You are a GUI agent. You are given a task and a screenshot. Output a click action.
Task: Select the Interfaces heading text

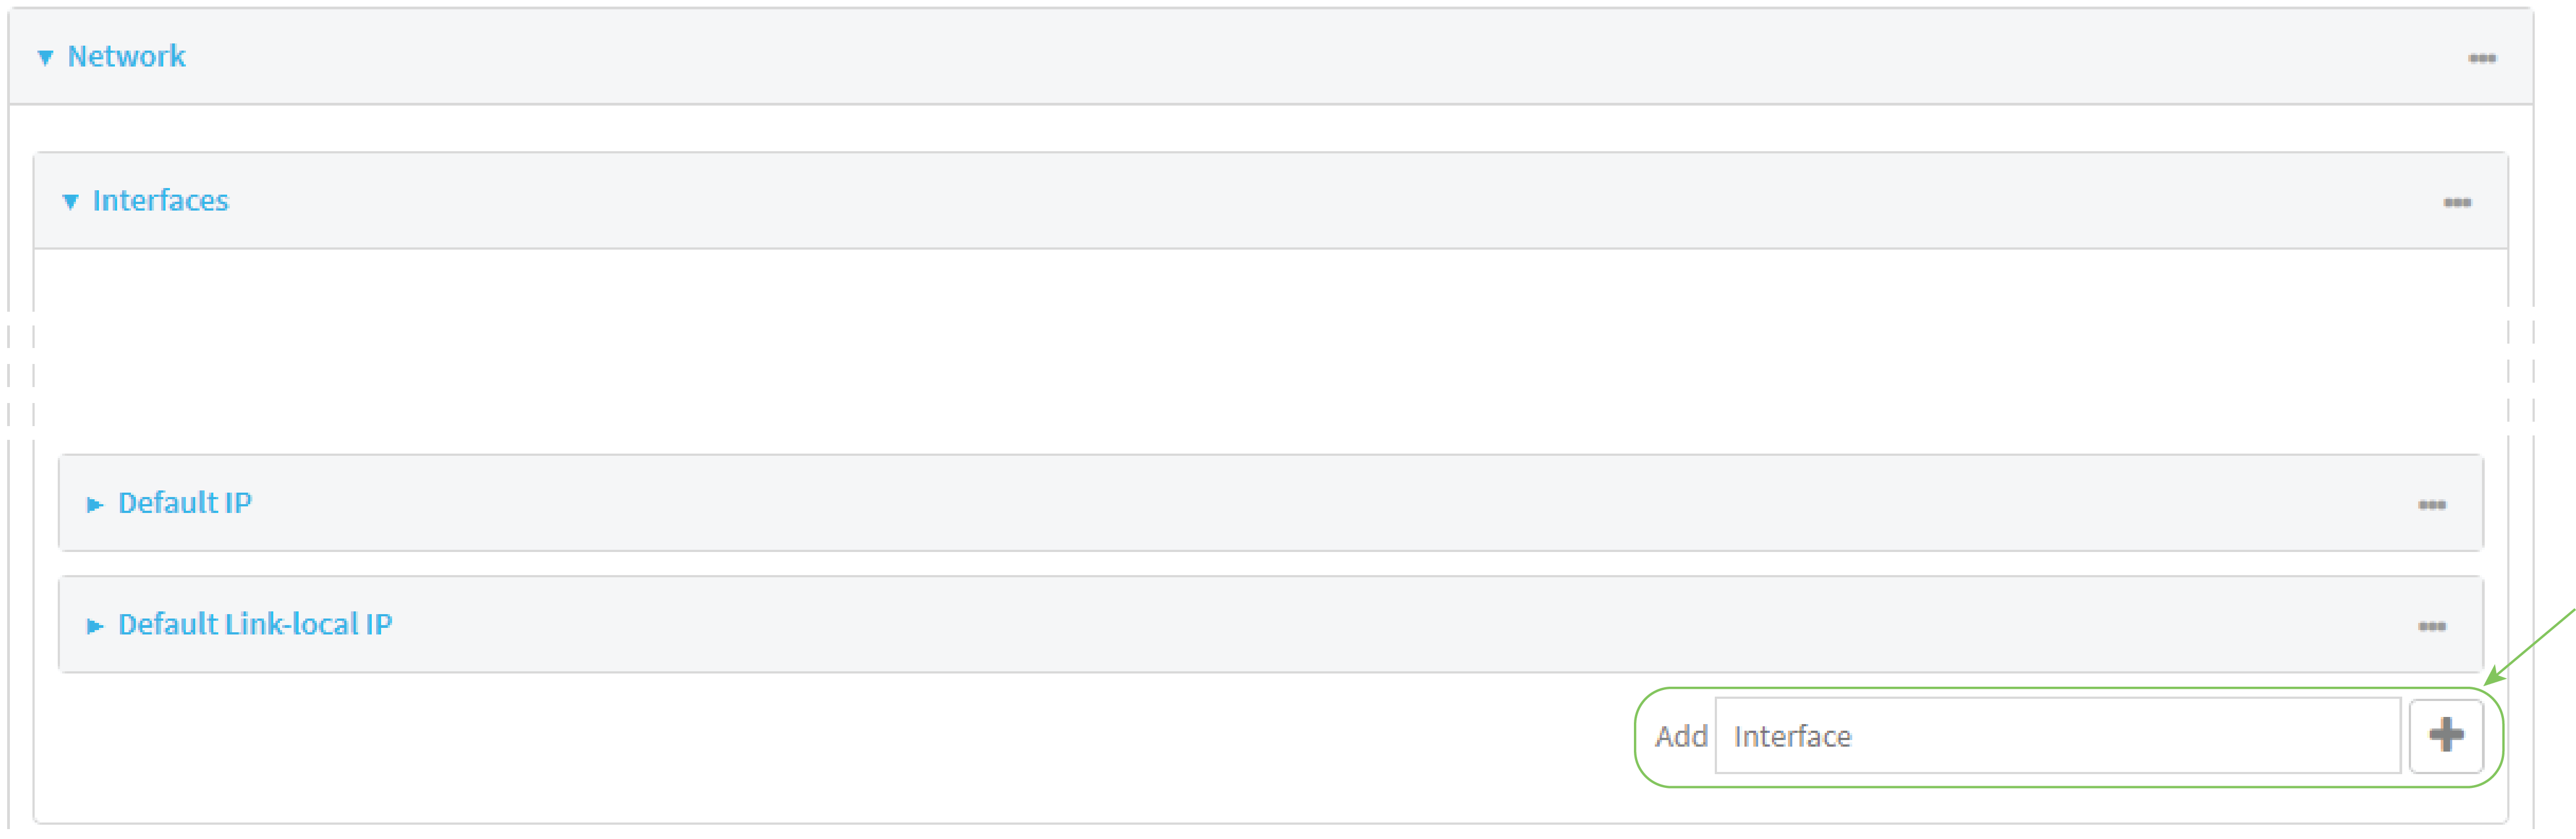[161, 201]
